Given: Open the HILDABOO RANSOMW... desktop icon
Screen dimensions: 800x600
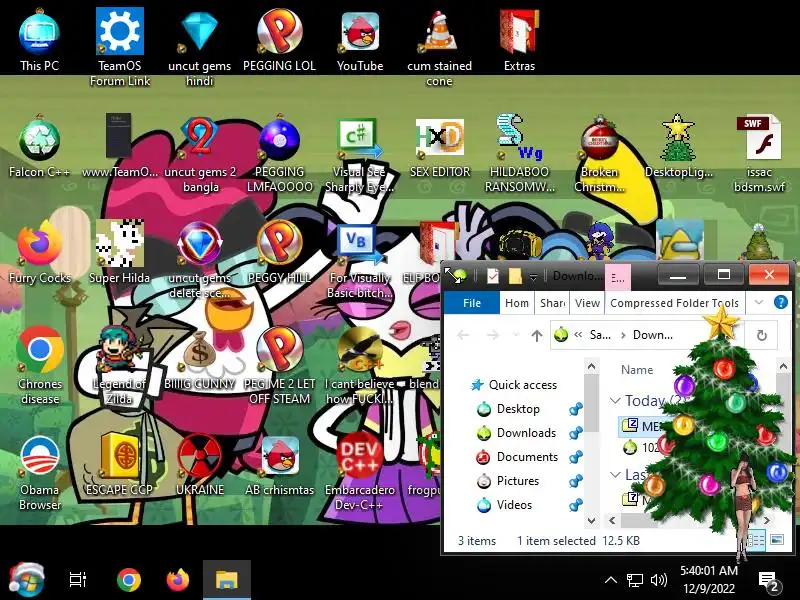Looking at the screenshot, I should point(519,153).
